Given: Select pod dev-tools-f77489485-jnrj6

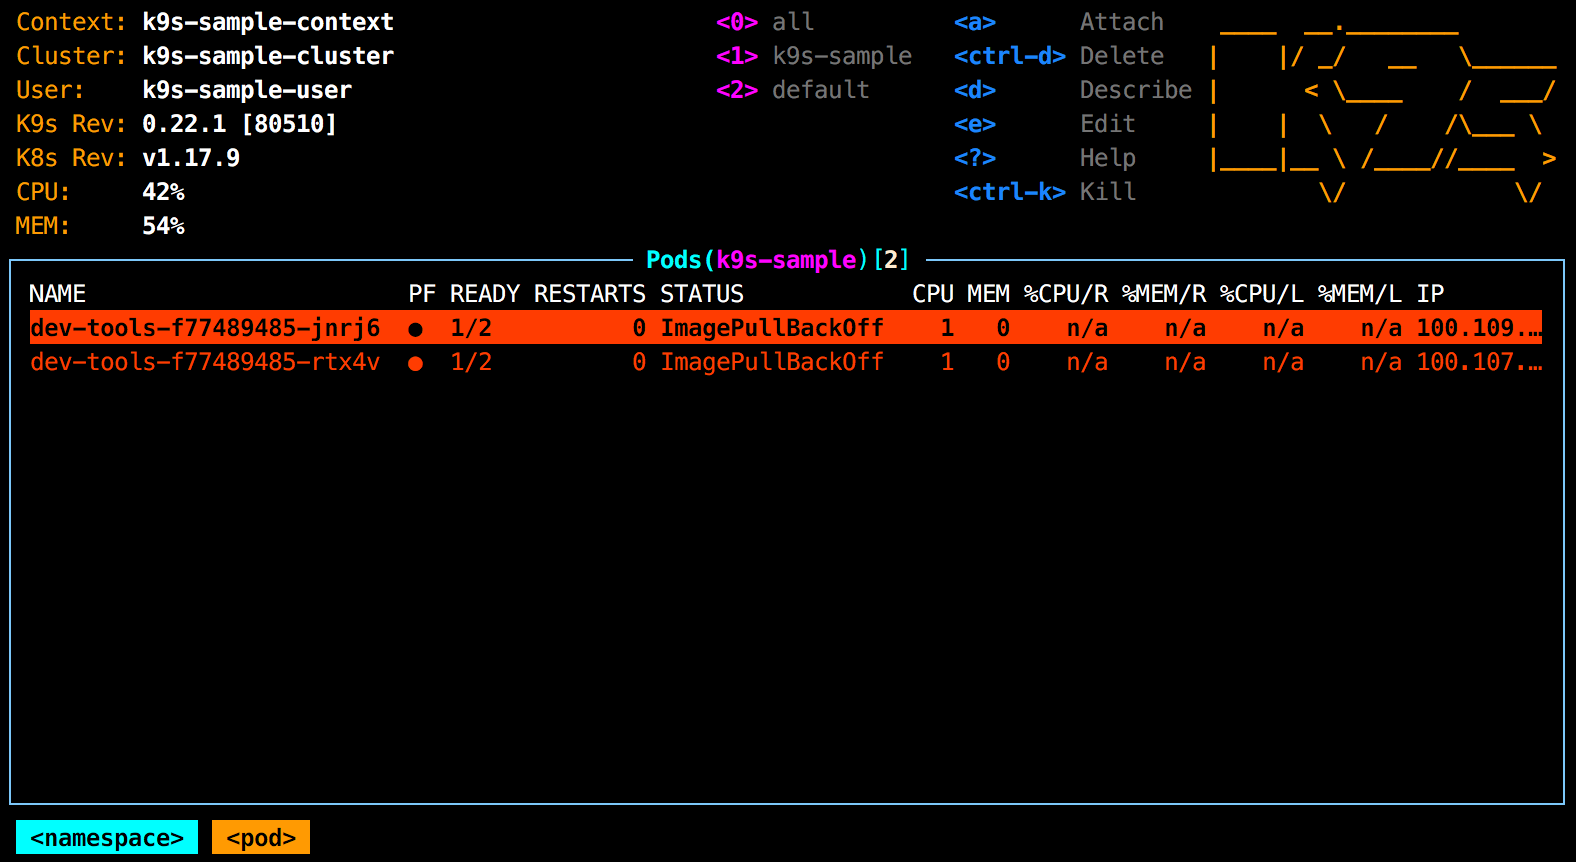Looking at the screenshot, I should 786,327.
